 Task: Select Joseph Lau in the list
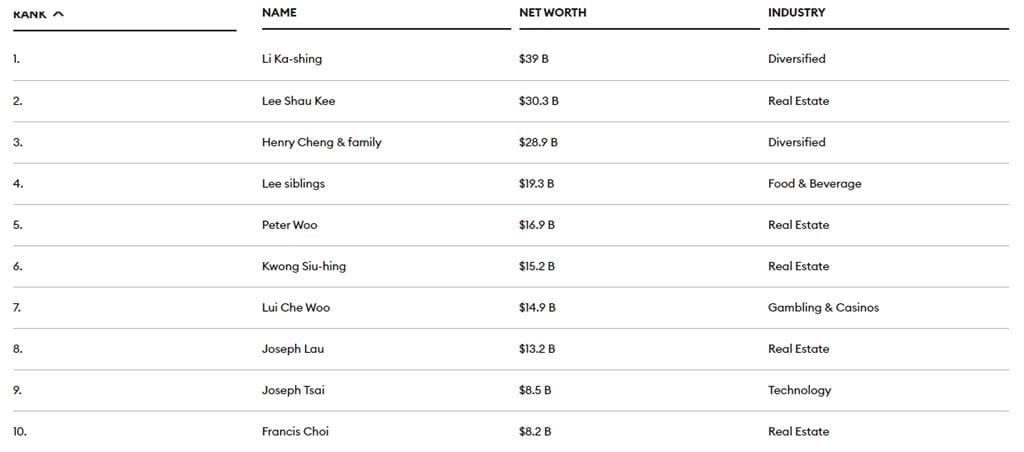tap(293, 349)
